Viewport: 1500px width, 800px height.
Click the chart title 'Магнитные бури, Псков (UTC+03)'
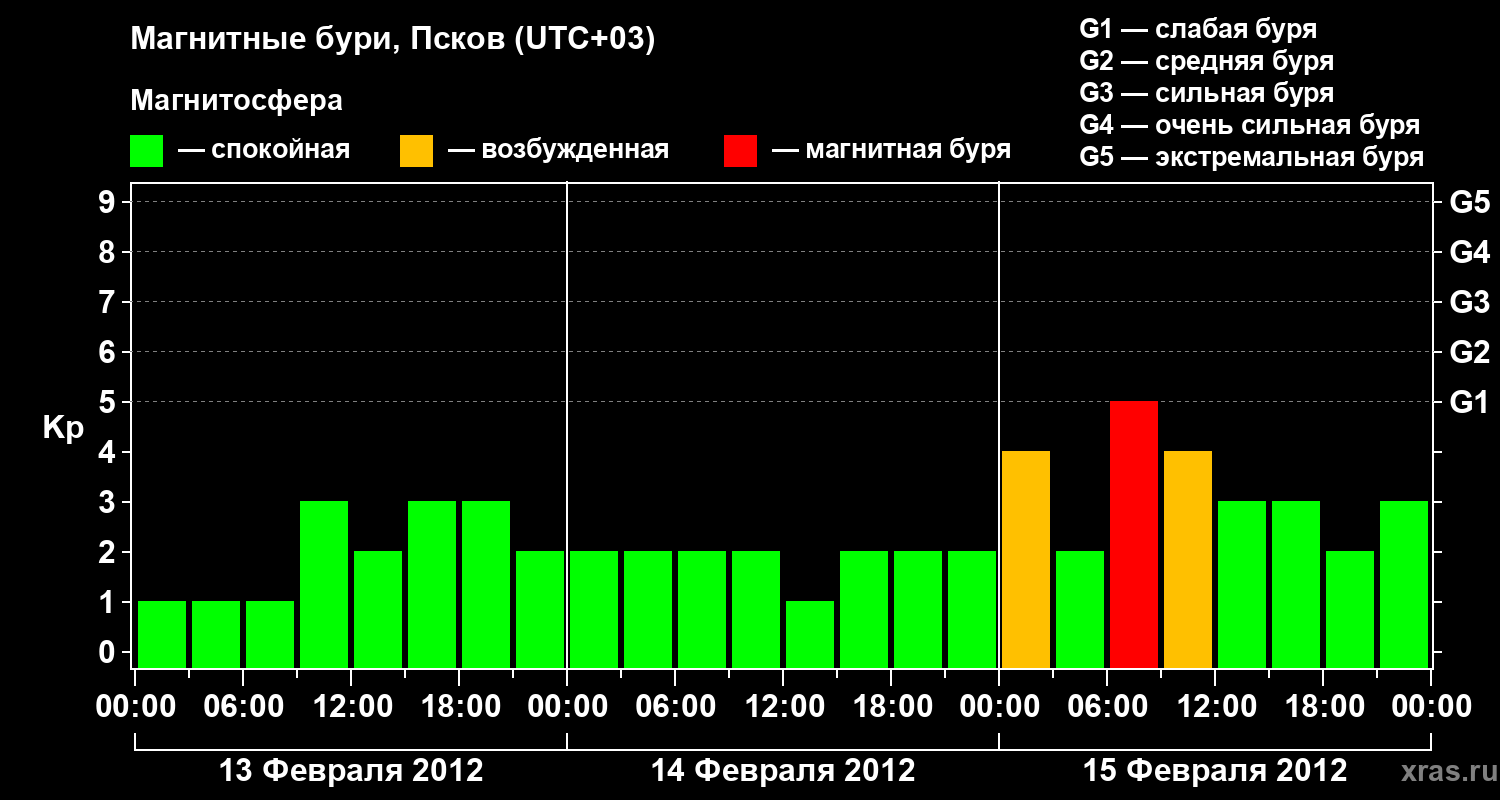393,41
